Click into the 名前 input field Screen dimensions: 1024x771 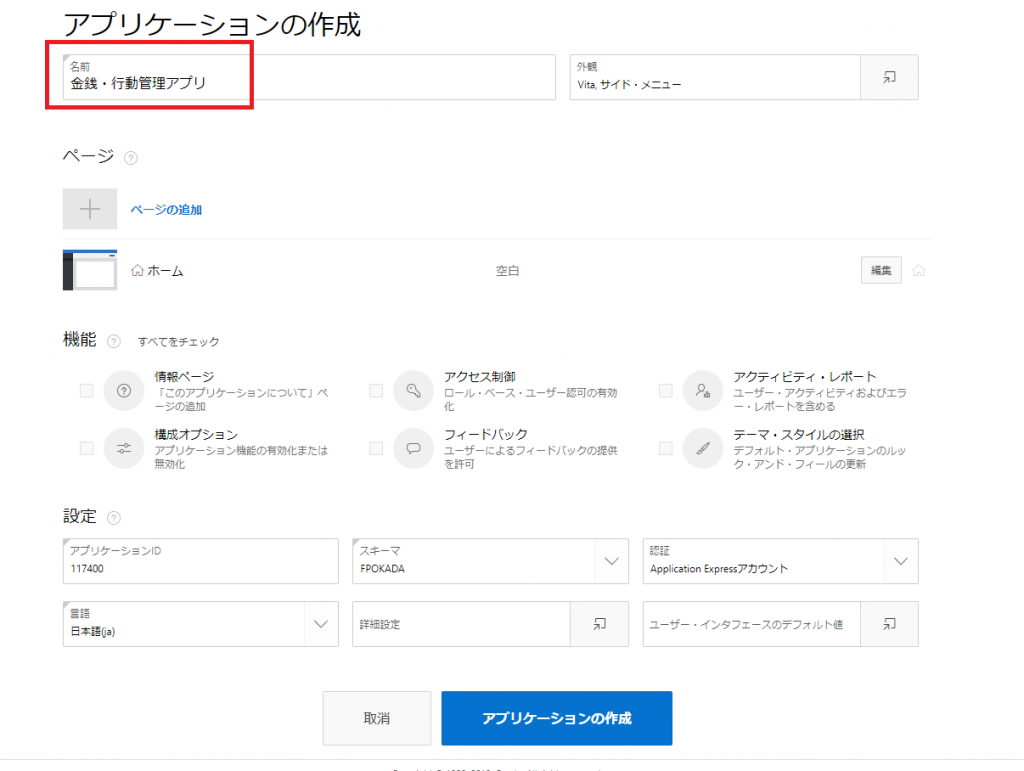tap(309, 77)
